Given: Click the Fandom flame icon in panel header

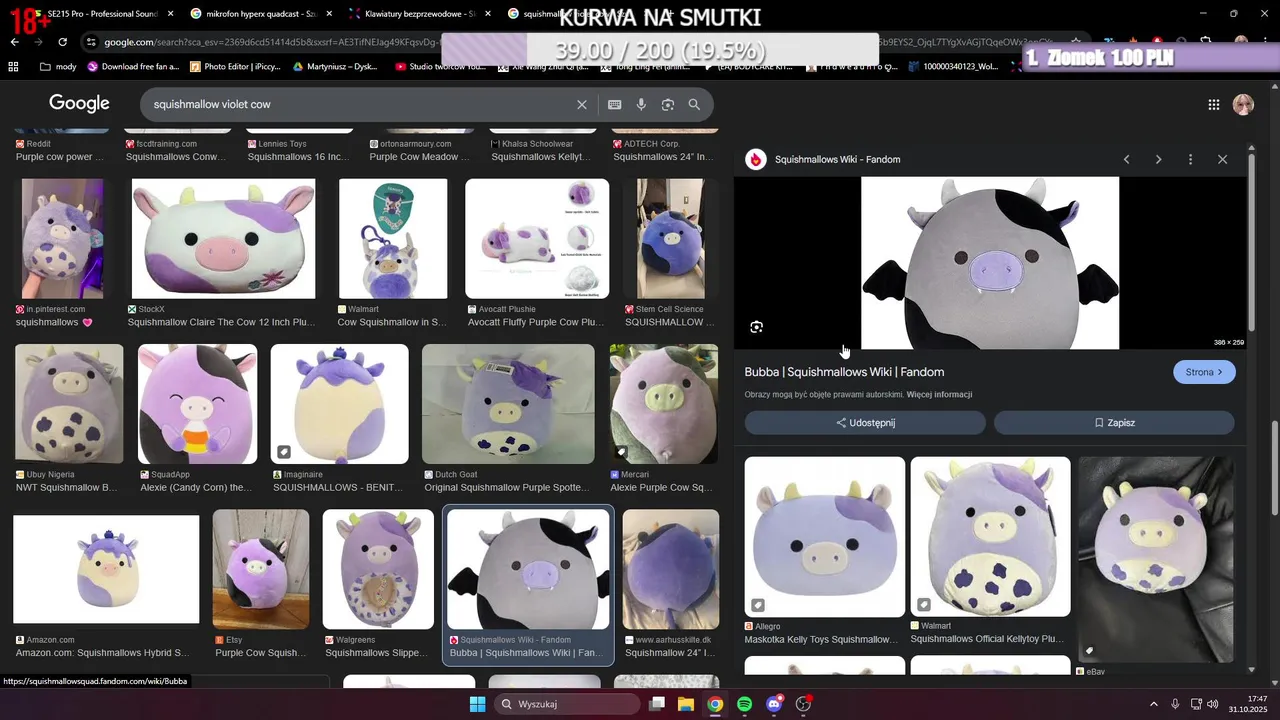Looking at the screenshot, I should pos(756,159).
